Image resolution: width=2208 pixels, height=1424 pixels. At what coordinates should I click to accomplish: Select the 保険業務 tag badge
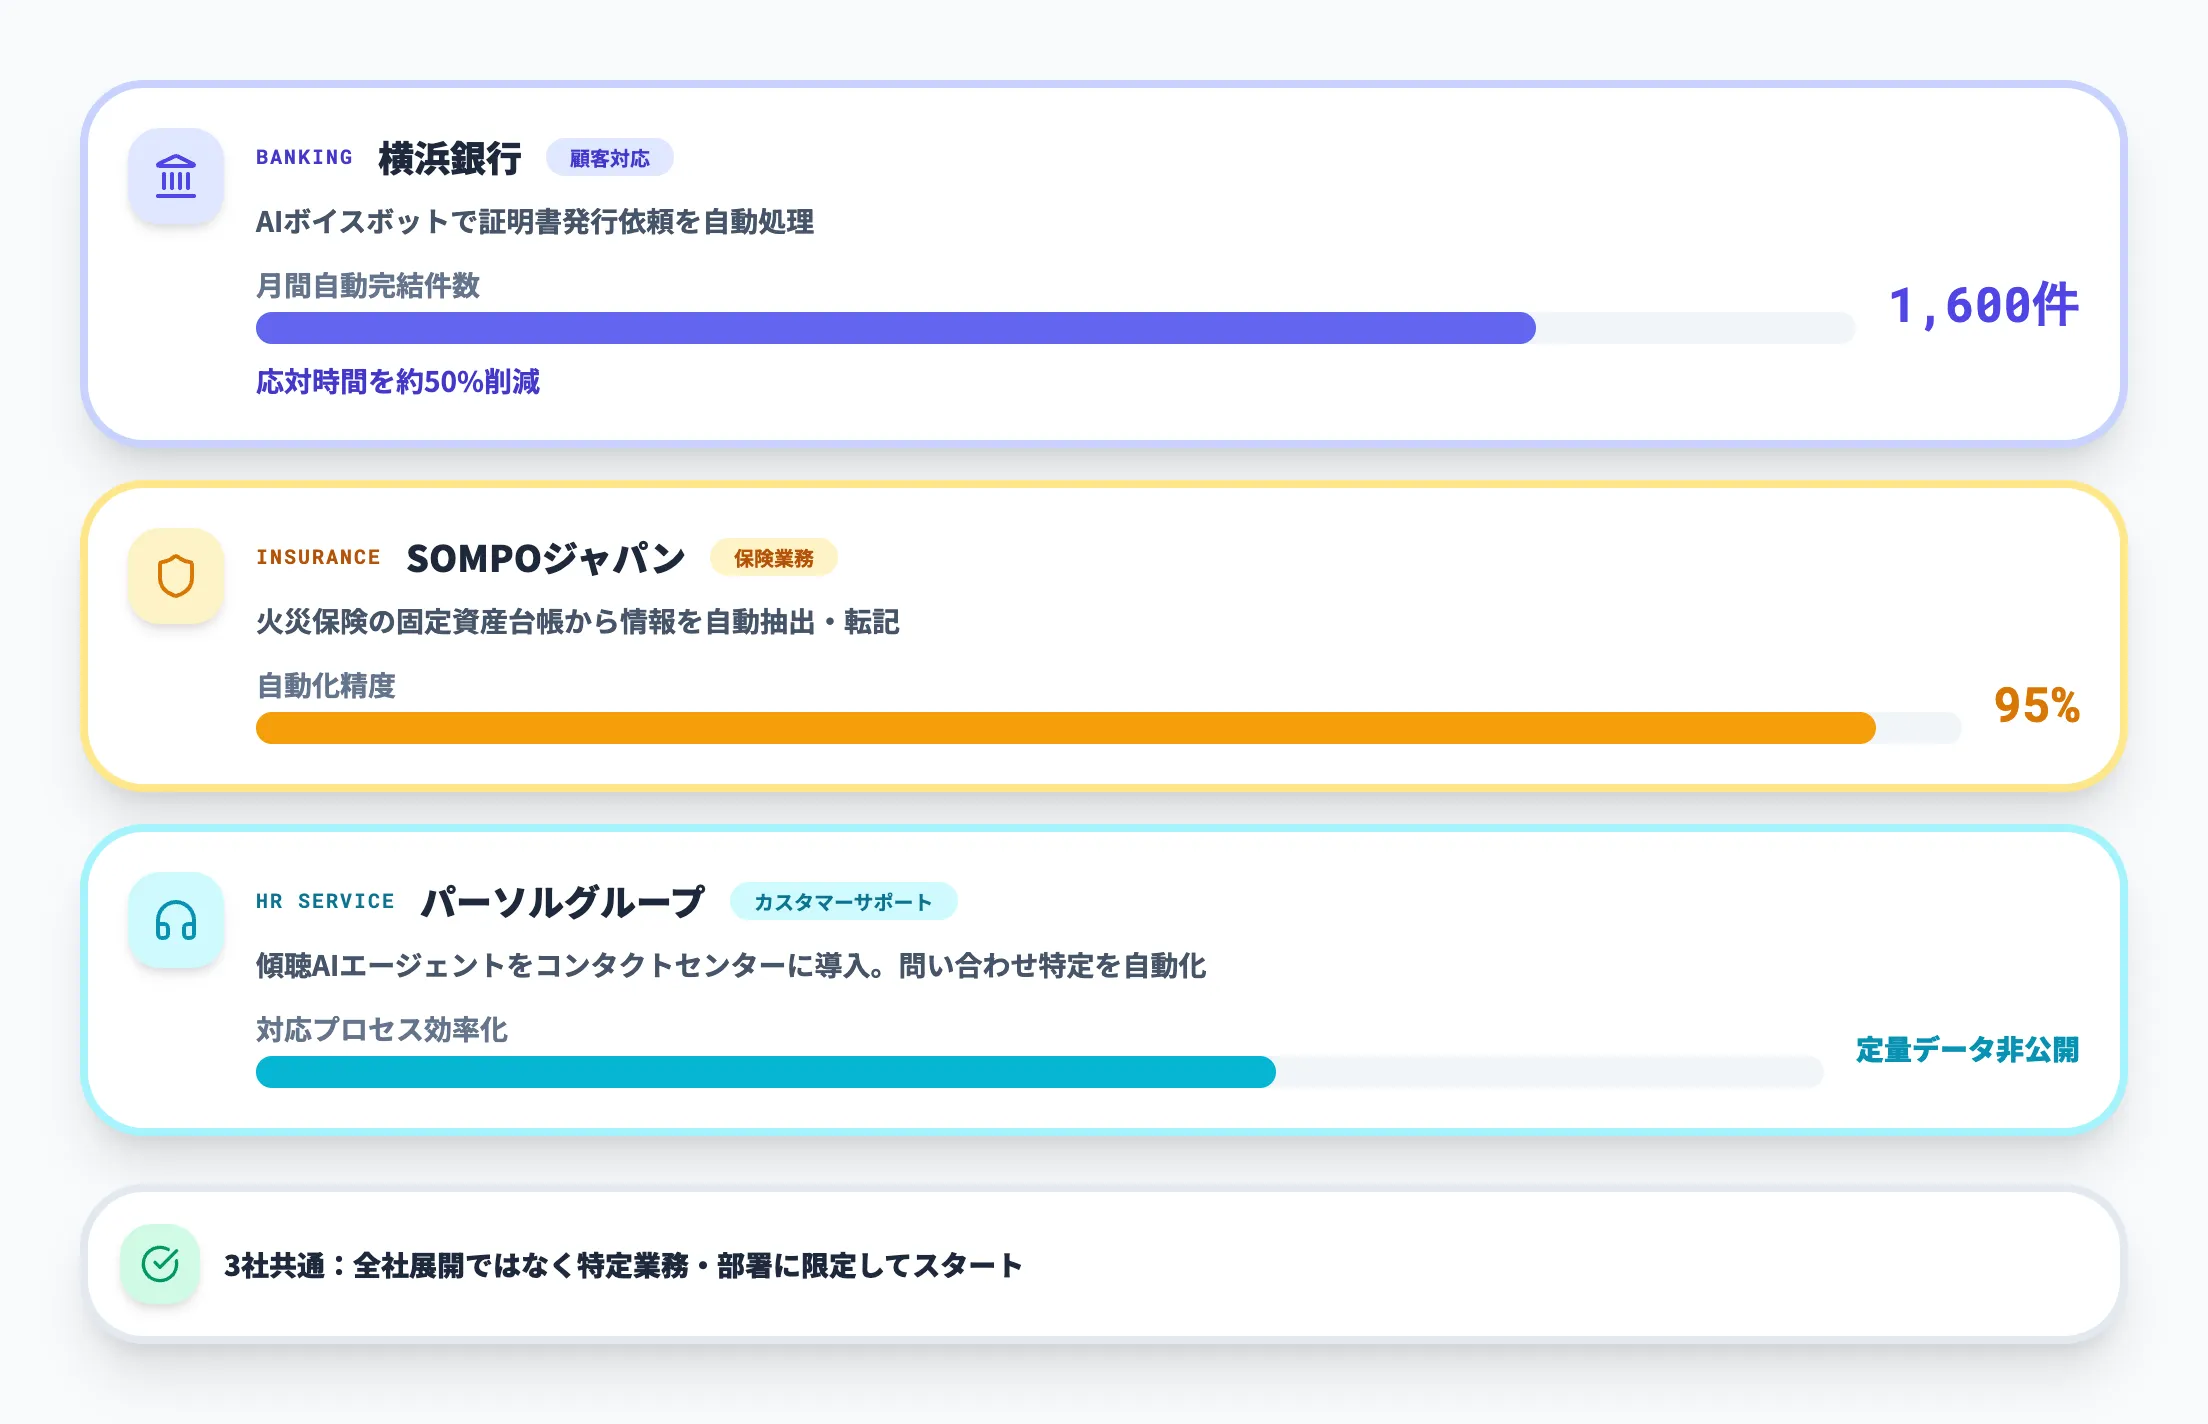(773, 558)
